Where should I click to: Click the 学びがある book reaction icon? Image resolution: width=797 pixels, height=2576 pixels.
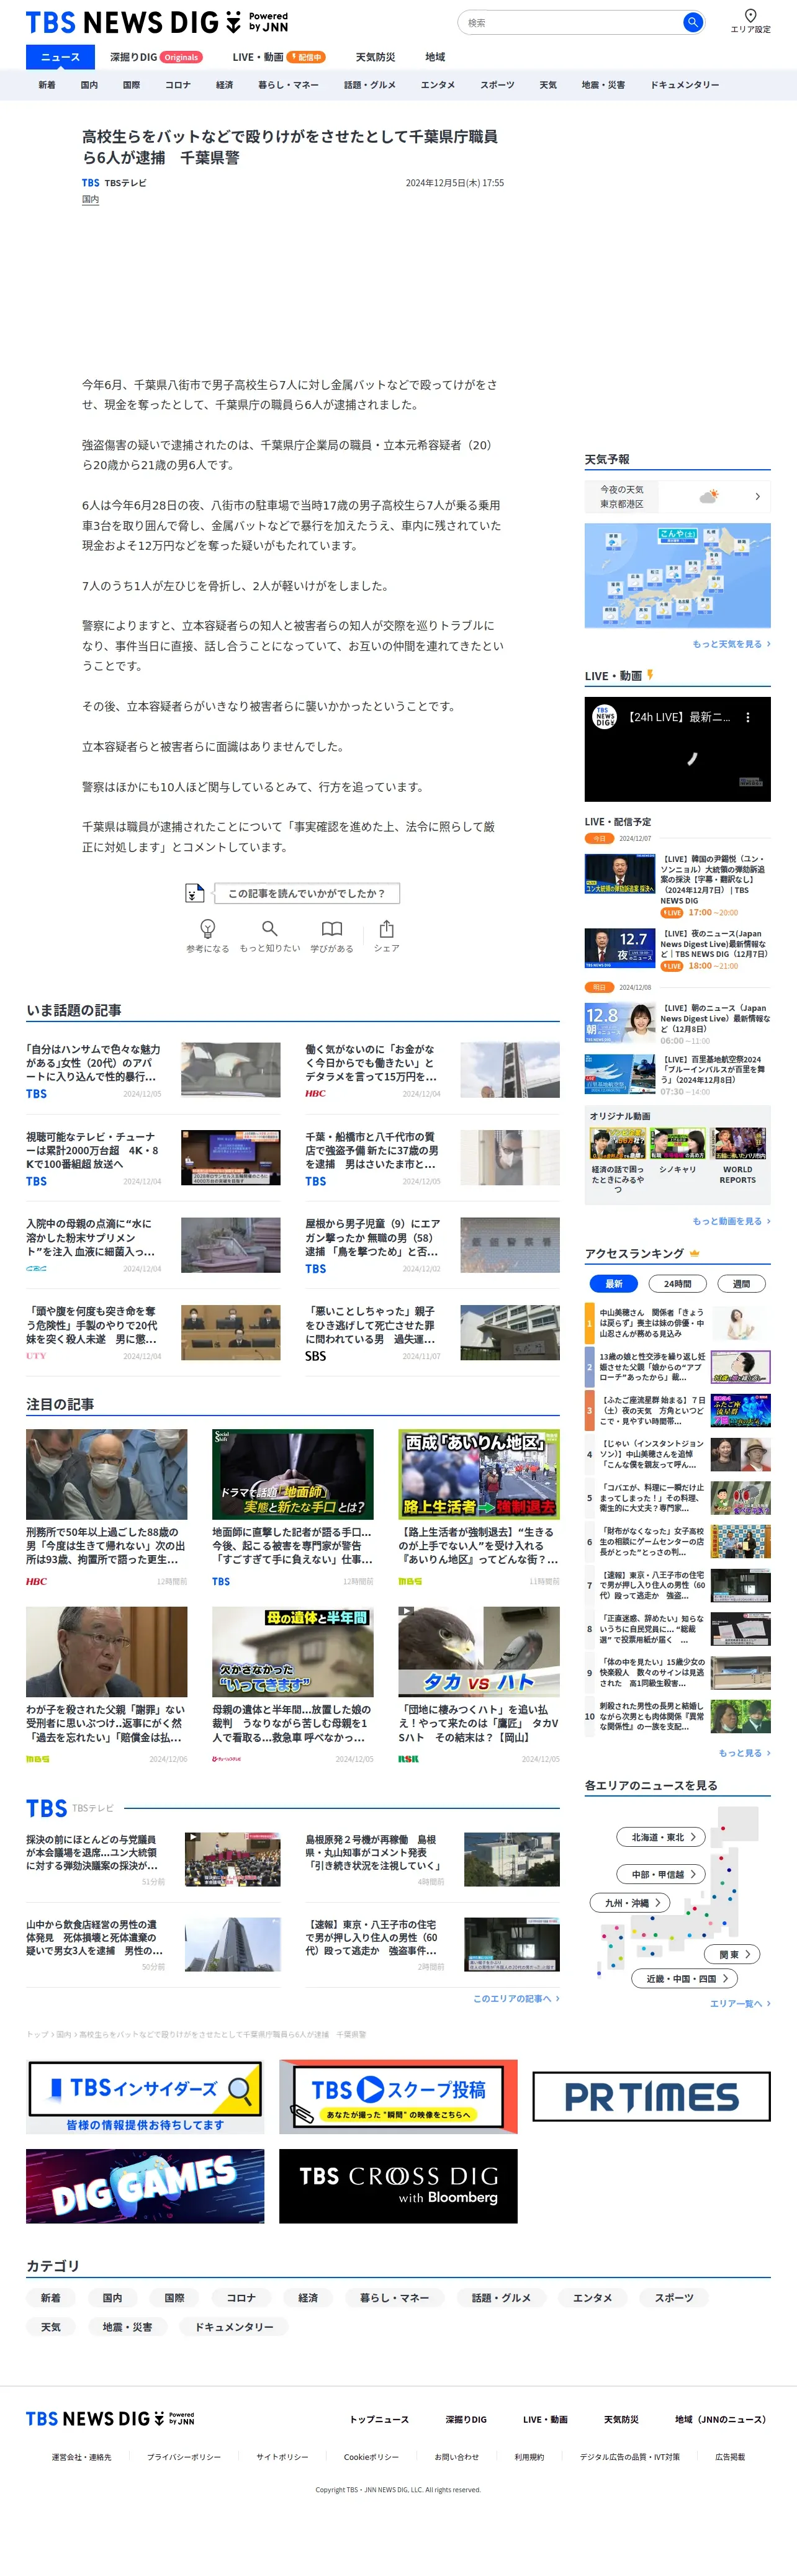[332, 928]
